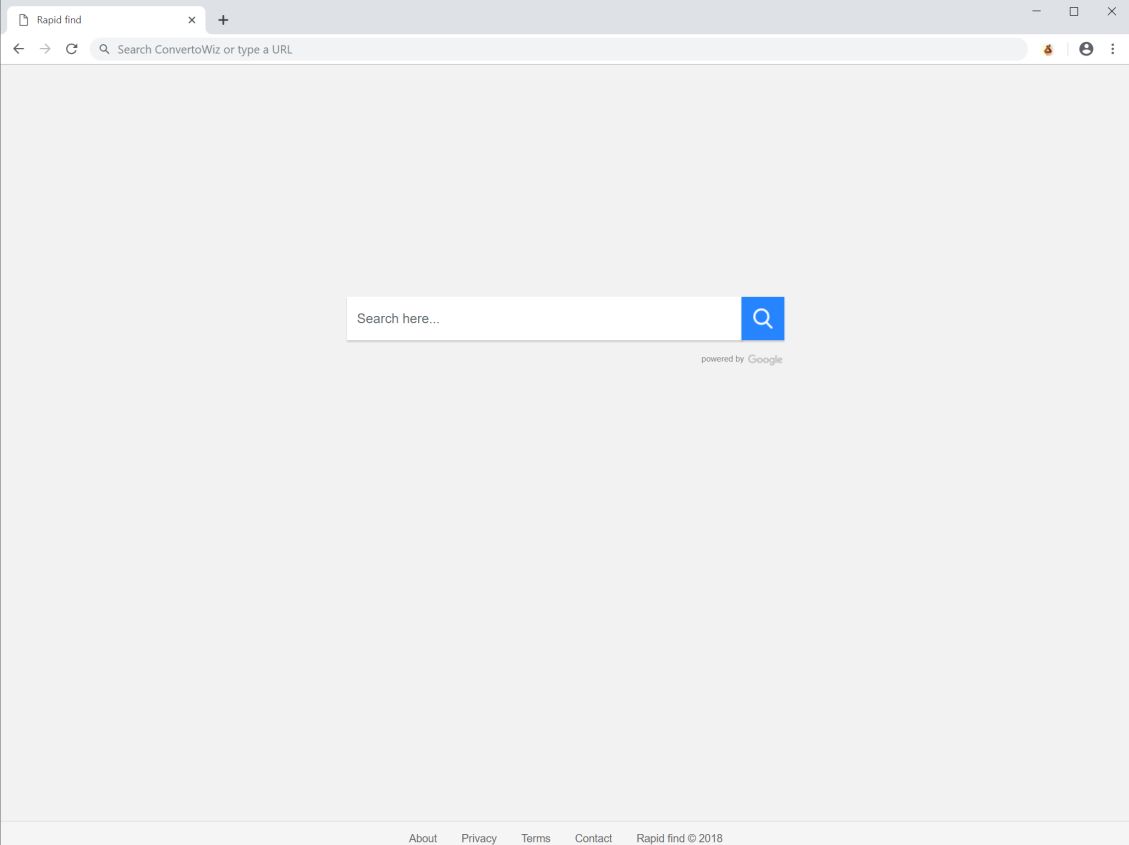Click the 'powered by Google' label
Image resolution: width=1129 pixels, height=845 pixels.
click(x=742, y=359)
